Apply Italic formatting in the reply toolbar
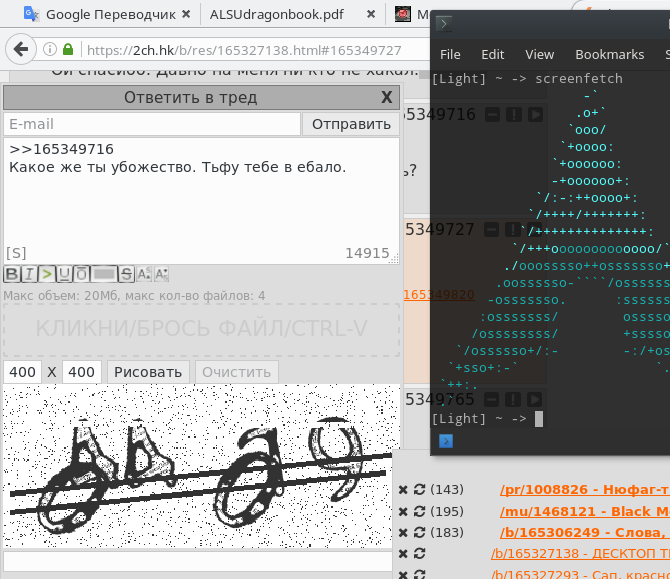670x579 pixels. pos(29,274)
